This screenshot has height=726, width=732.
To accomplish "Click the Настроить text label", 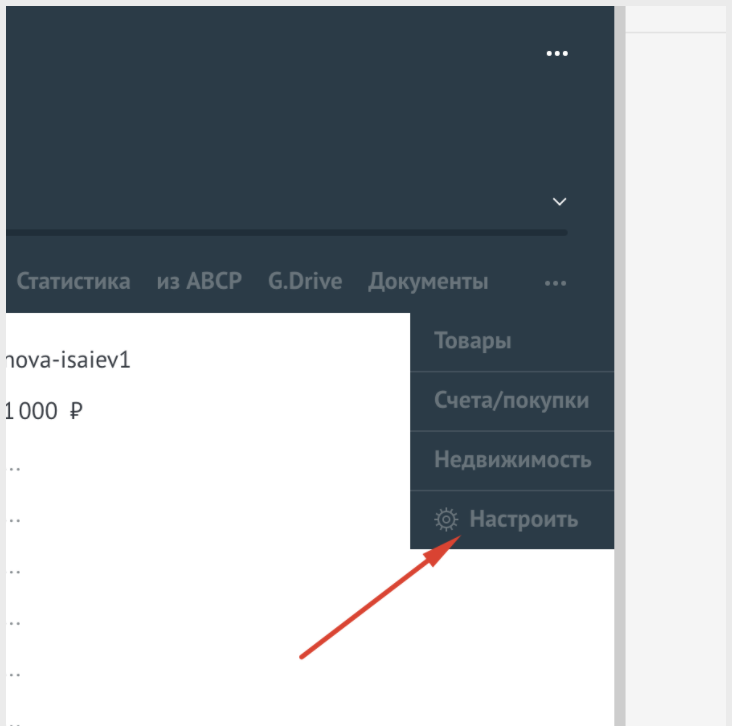I will pyautogui.click(x=524, y=520).
